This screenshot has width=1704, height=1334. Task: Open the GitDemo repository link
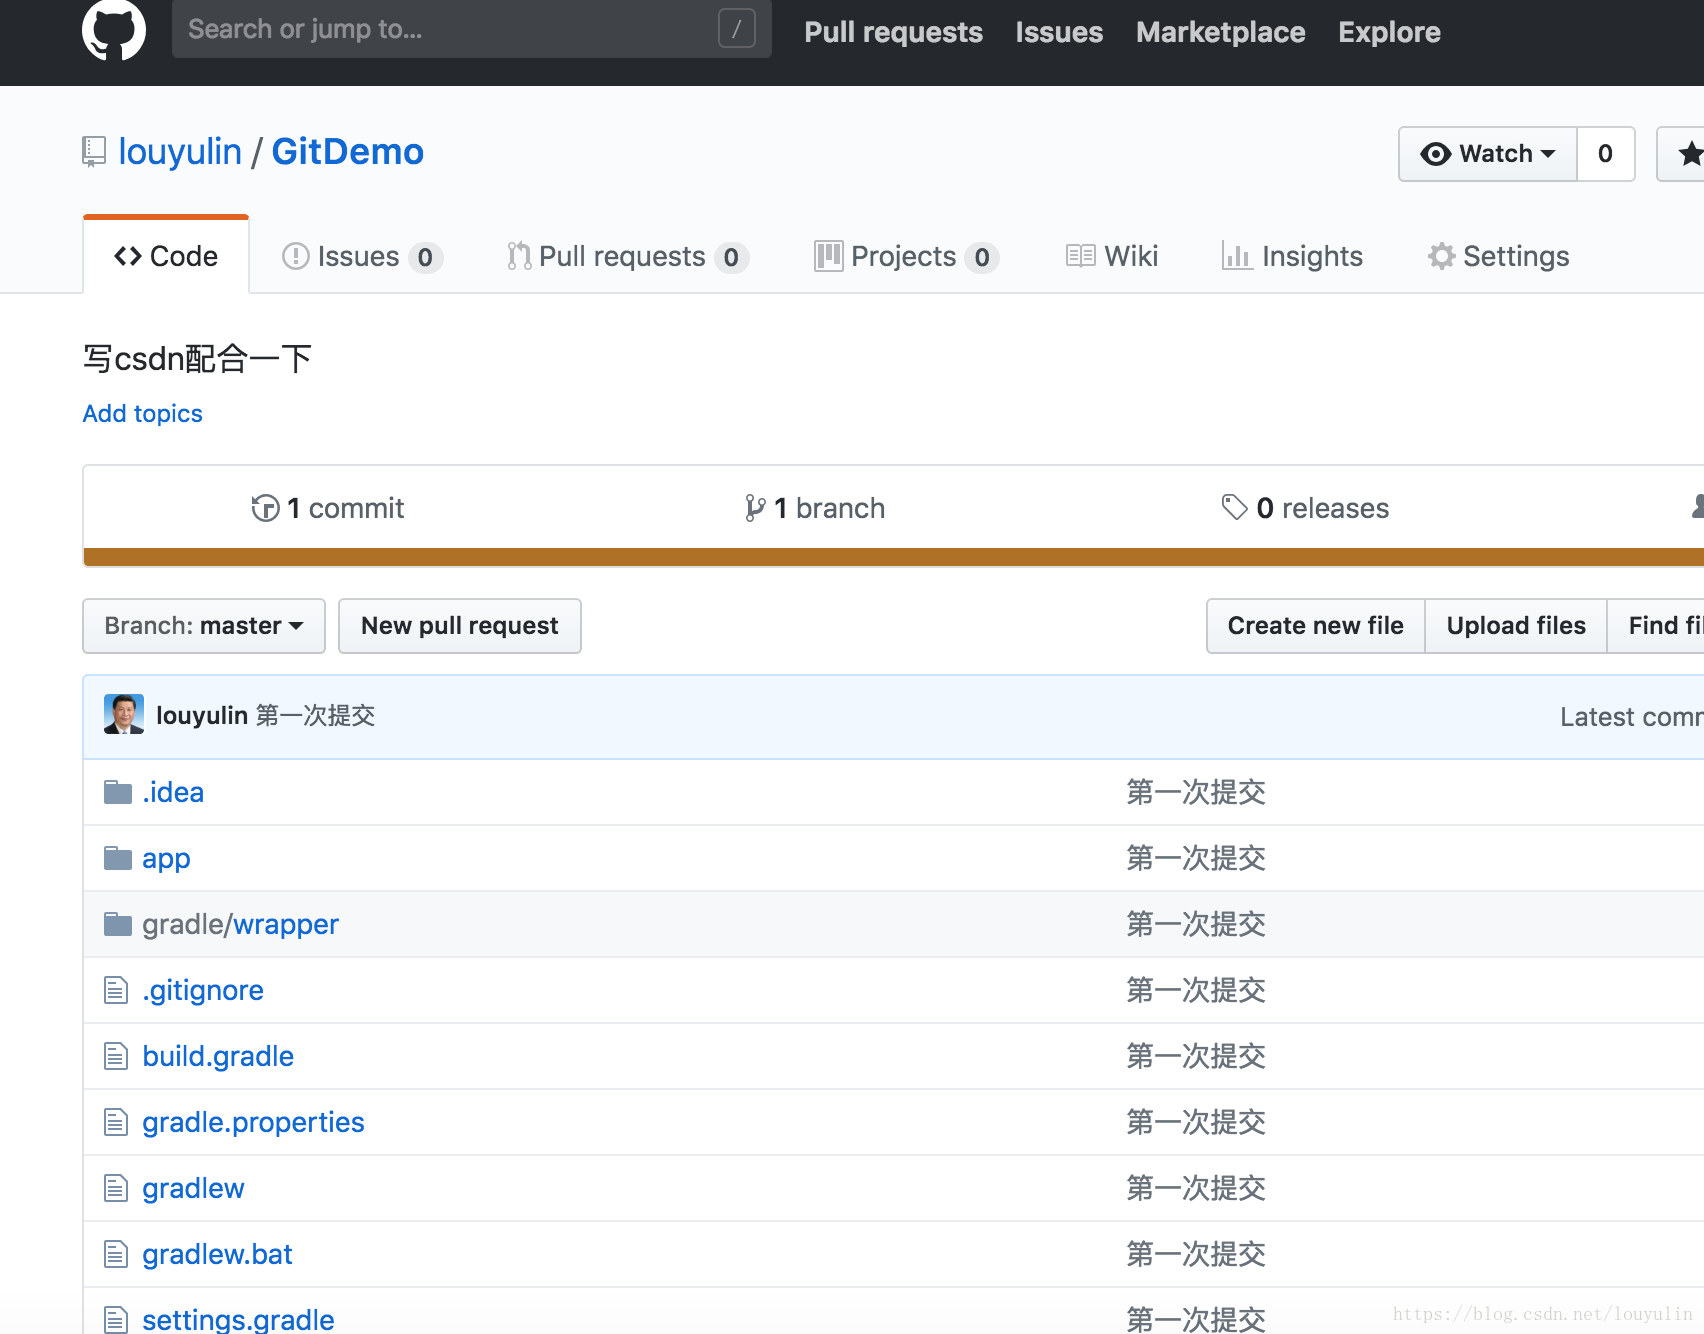348,152
